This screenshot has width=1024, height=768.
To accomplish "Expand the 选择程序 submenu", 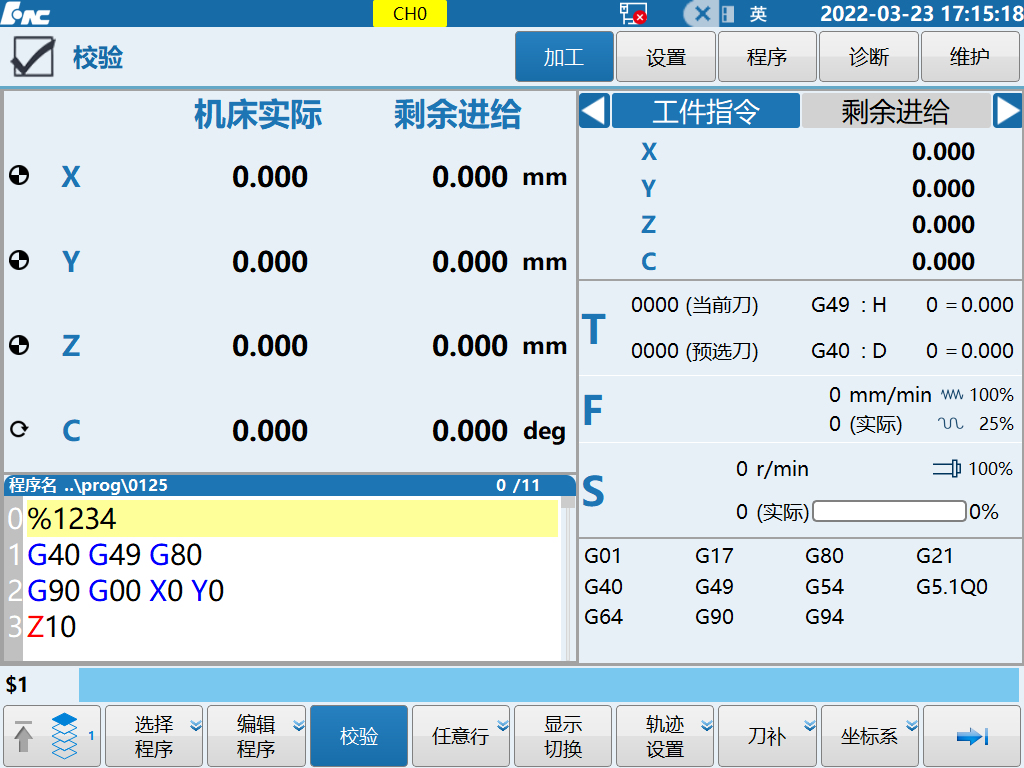I will (x=155, y=736).
